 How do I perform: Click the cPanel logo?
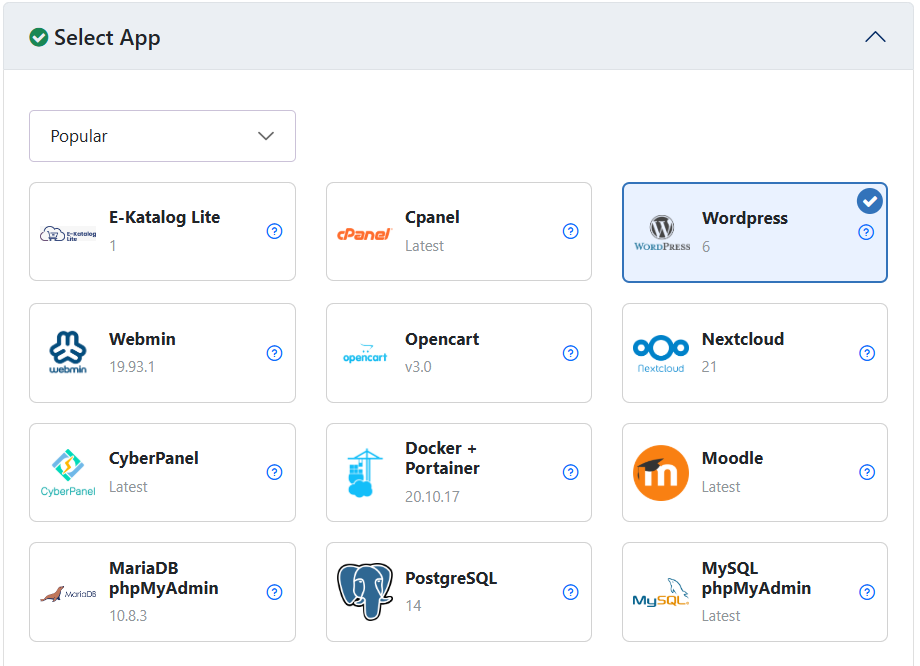click(x=363, y=232)
